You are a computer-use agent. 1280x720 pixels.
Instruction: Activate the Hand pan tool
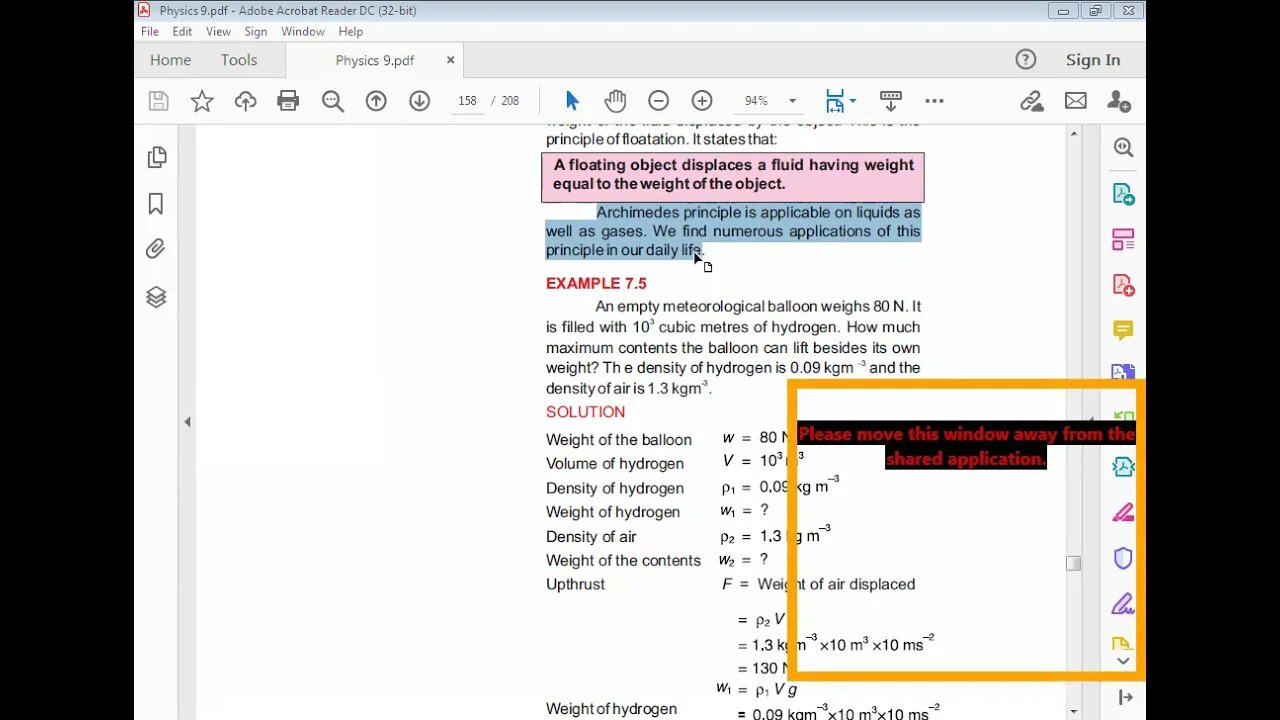click(x=614, y=101)
